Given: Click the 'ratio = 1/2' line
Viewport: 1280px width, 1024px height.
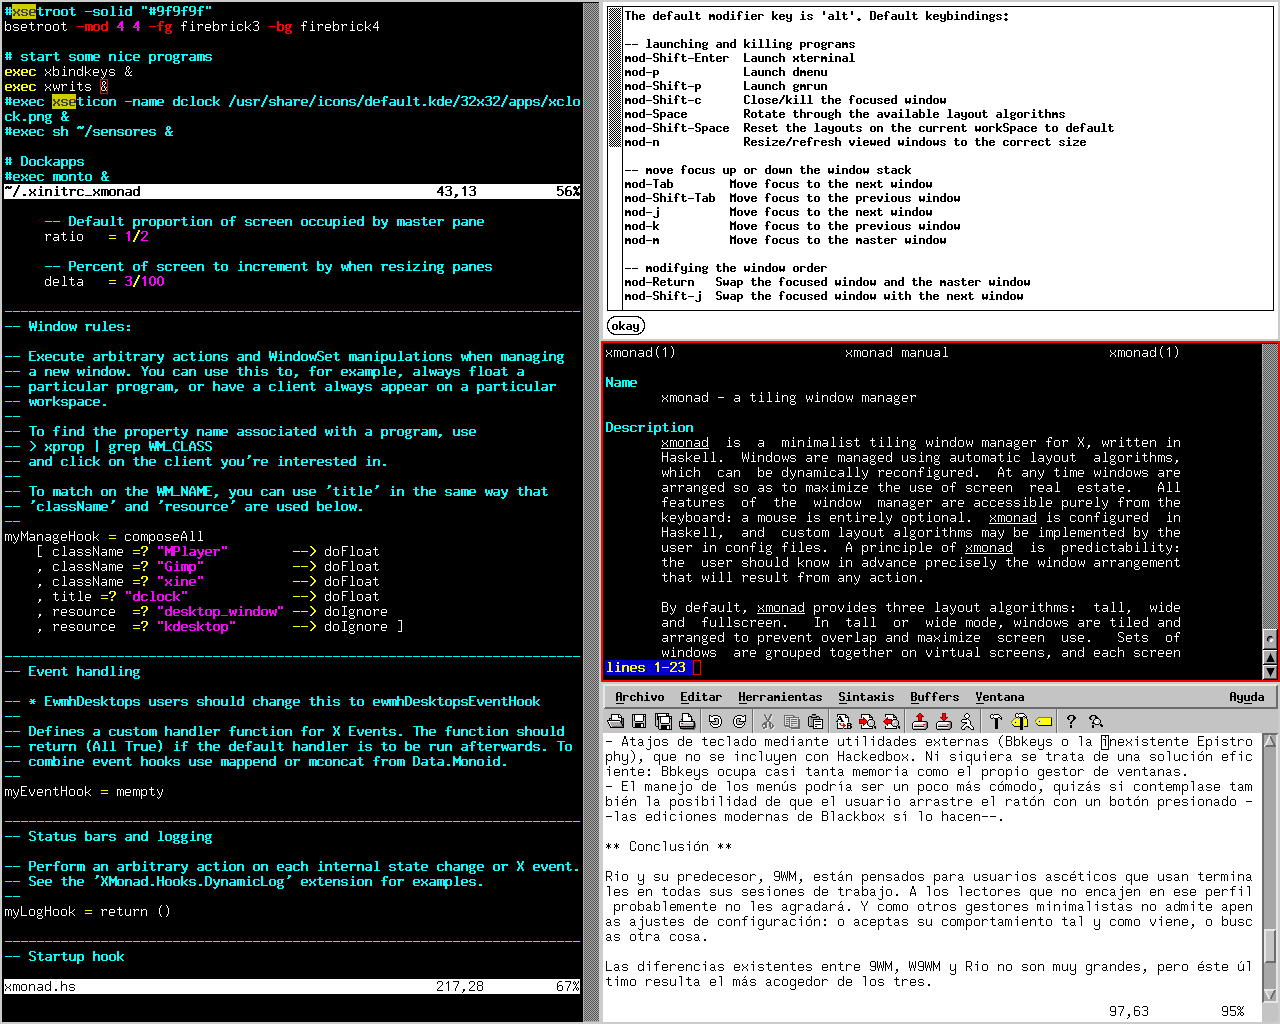Looking at the screenshot, I should (x=96, y=237).
